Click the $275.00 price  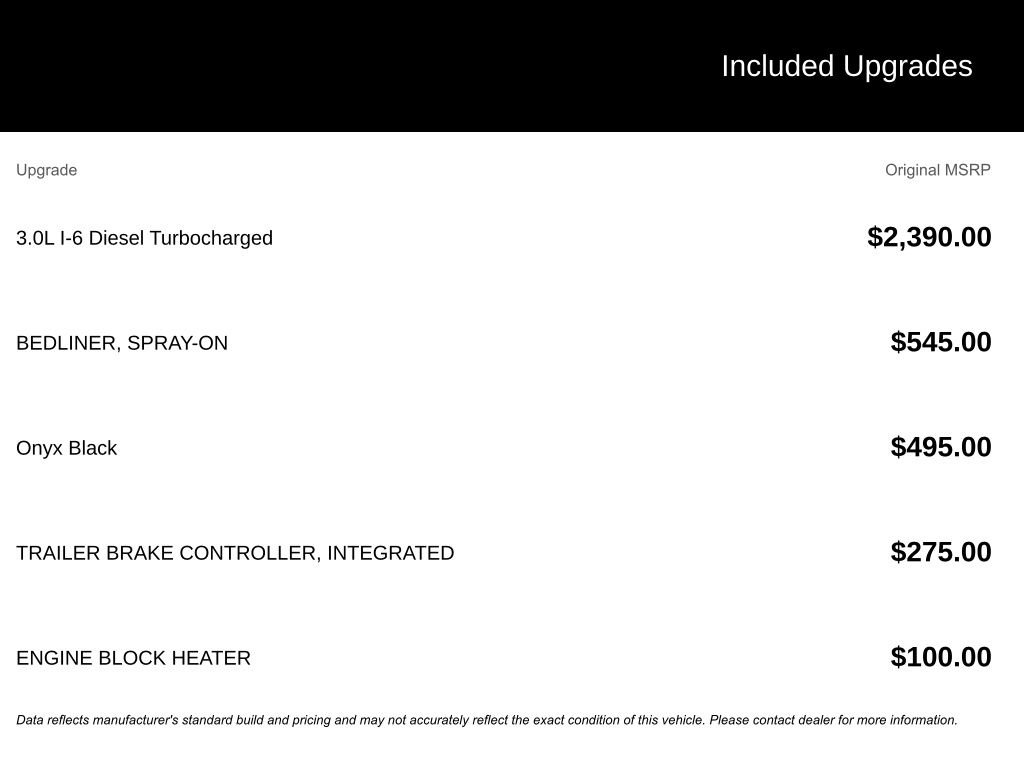[941, 552]
